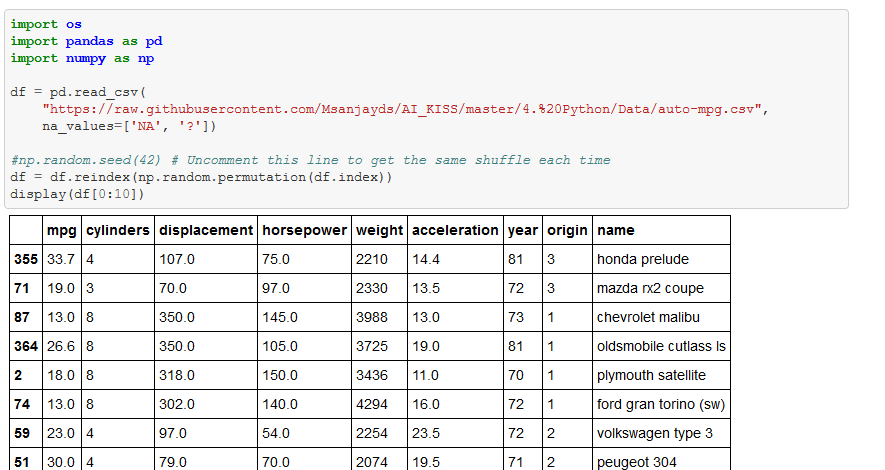Click the 'horsepower' column header
This screenshot has height=470, width=885.
pyautogui.click(x=304, y=230)
